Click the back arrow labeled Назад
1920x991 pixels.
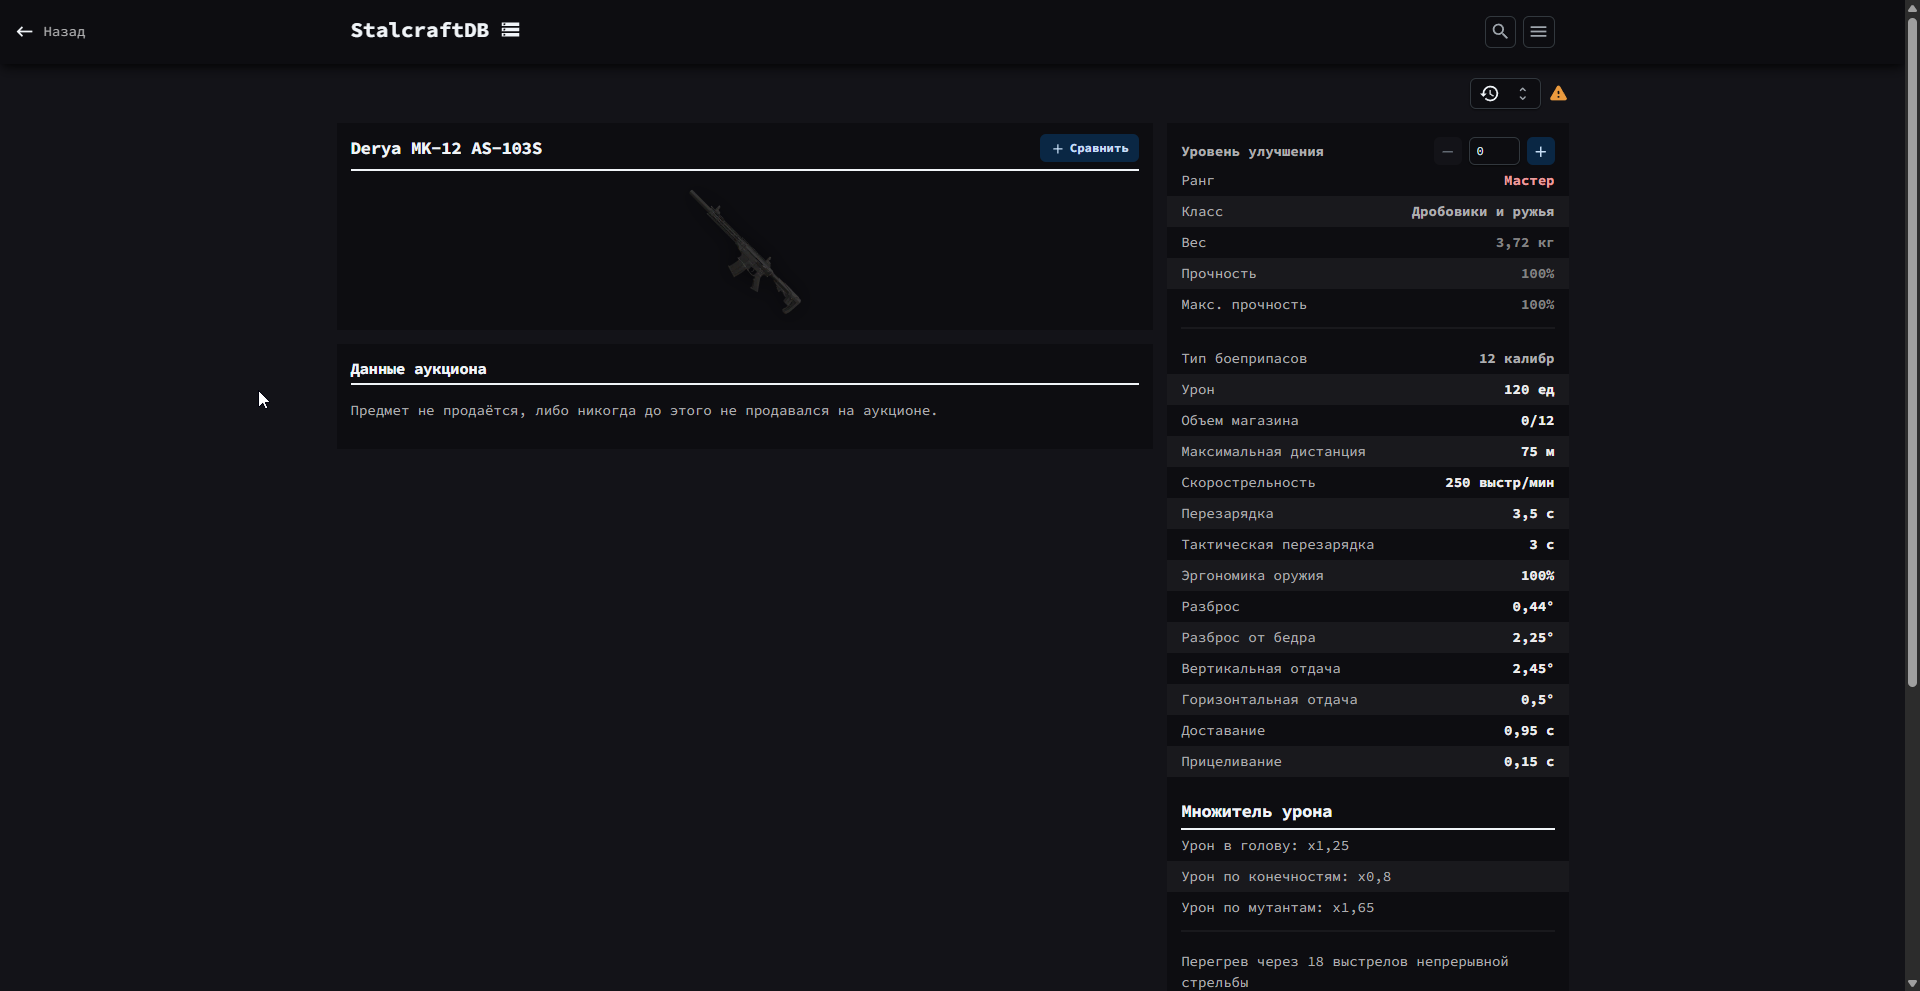tap(50, 32)
